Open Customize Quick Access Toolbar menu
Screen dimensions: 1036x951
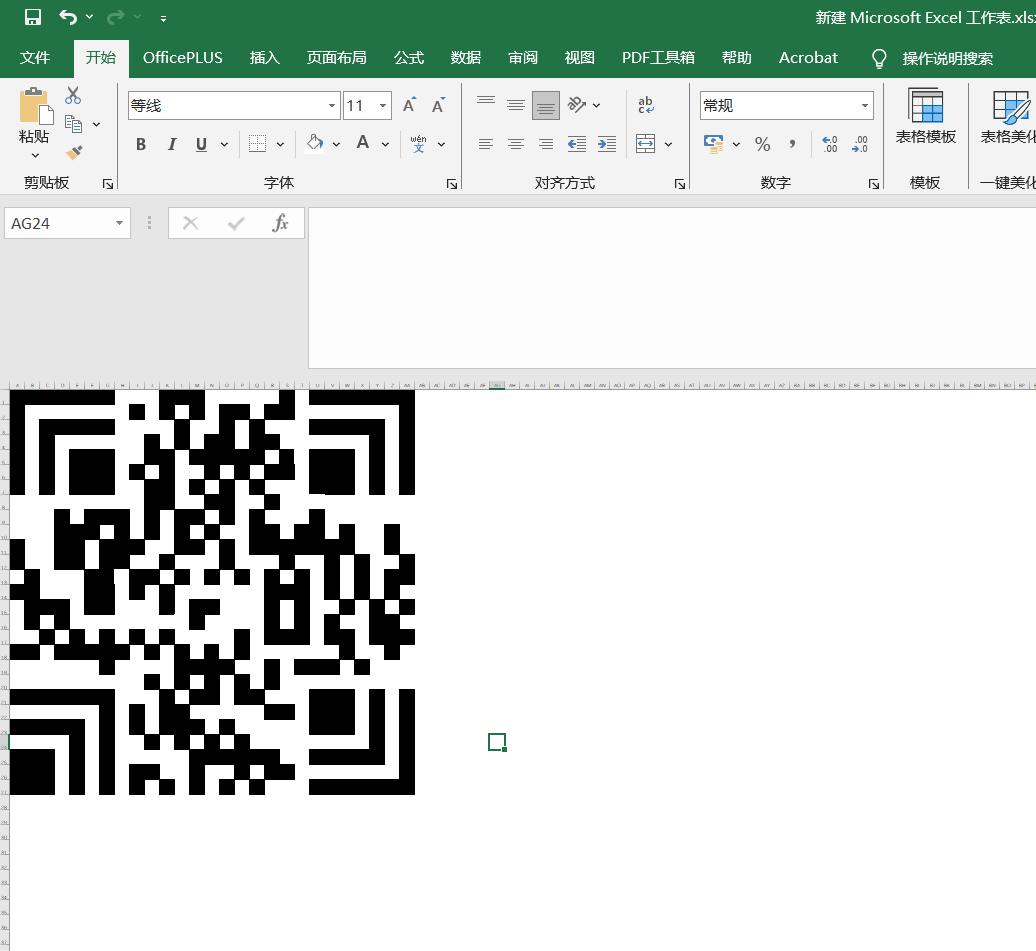point(163,19)
